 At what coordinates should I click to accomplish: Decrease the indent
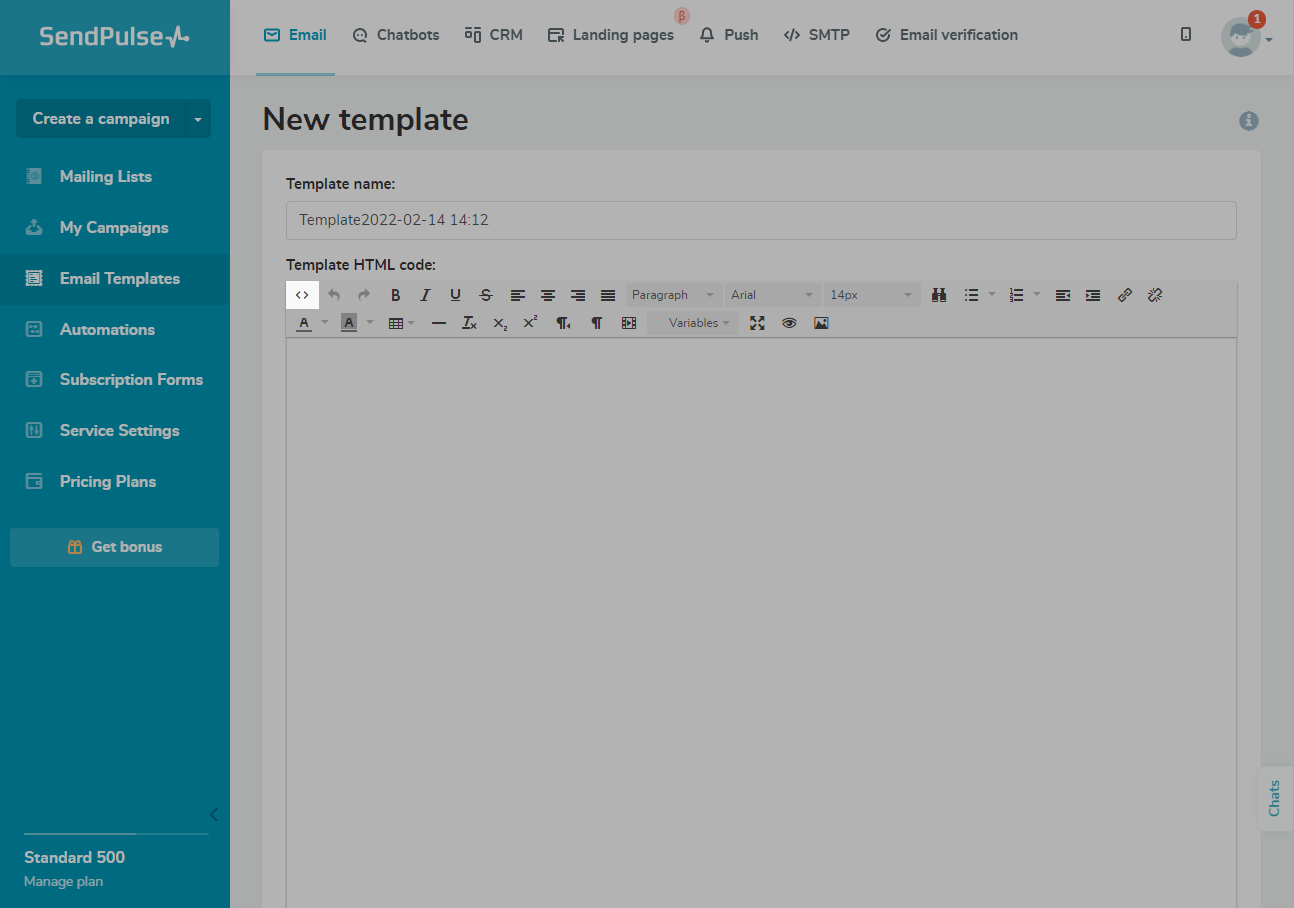tap(1063, 295)
